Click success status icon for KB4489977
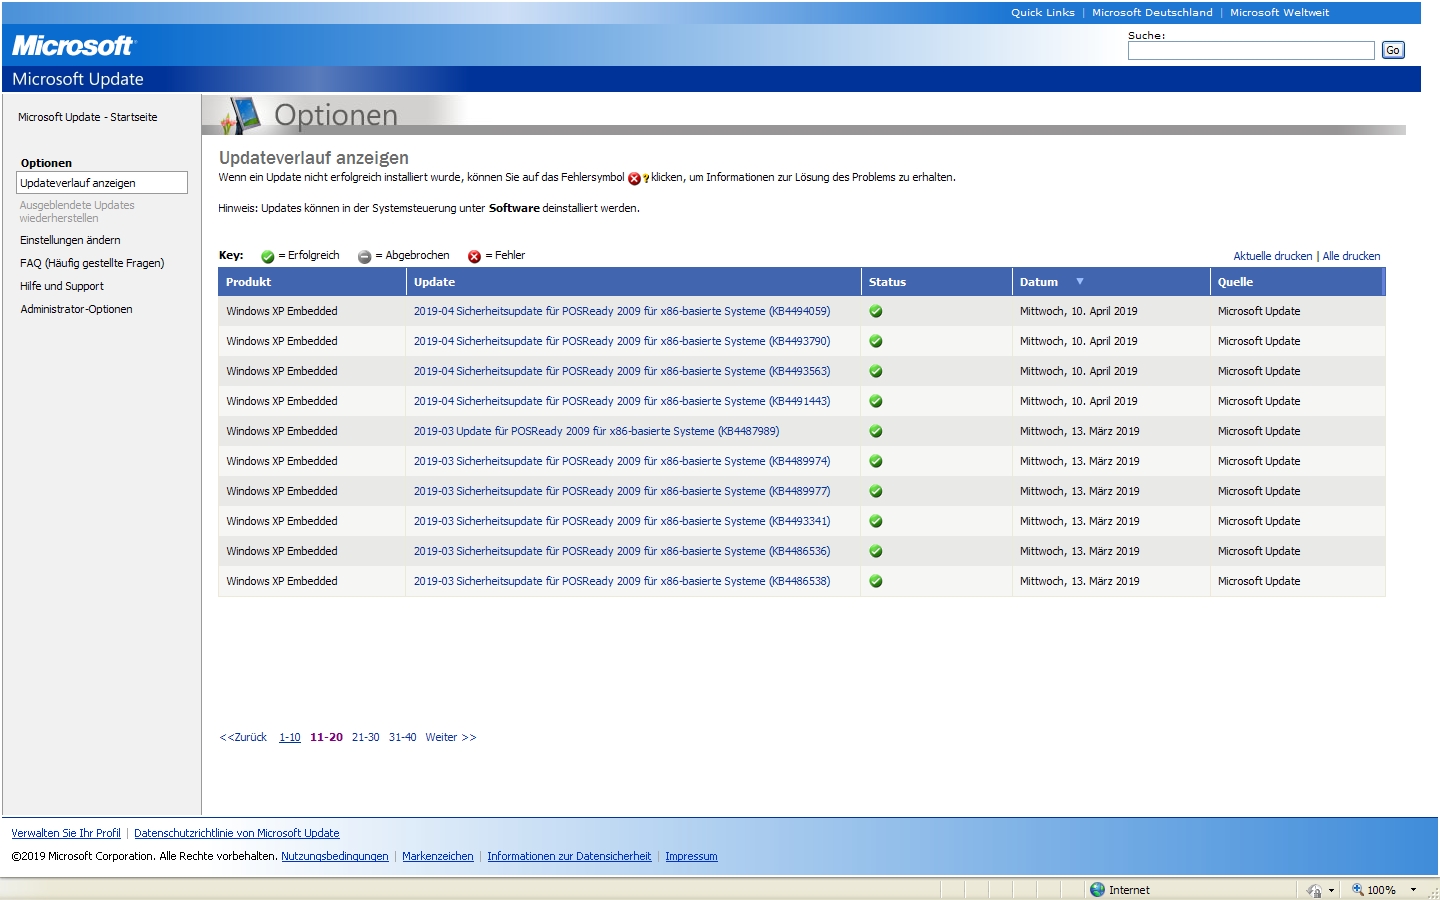This screenshot has height=900, width=1440. tap(876, 491)
